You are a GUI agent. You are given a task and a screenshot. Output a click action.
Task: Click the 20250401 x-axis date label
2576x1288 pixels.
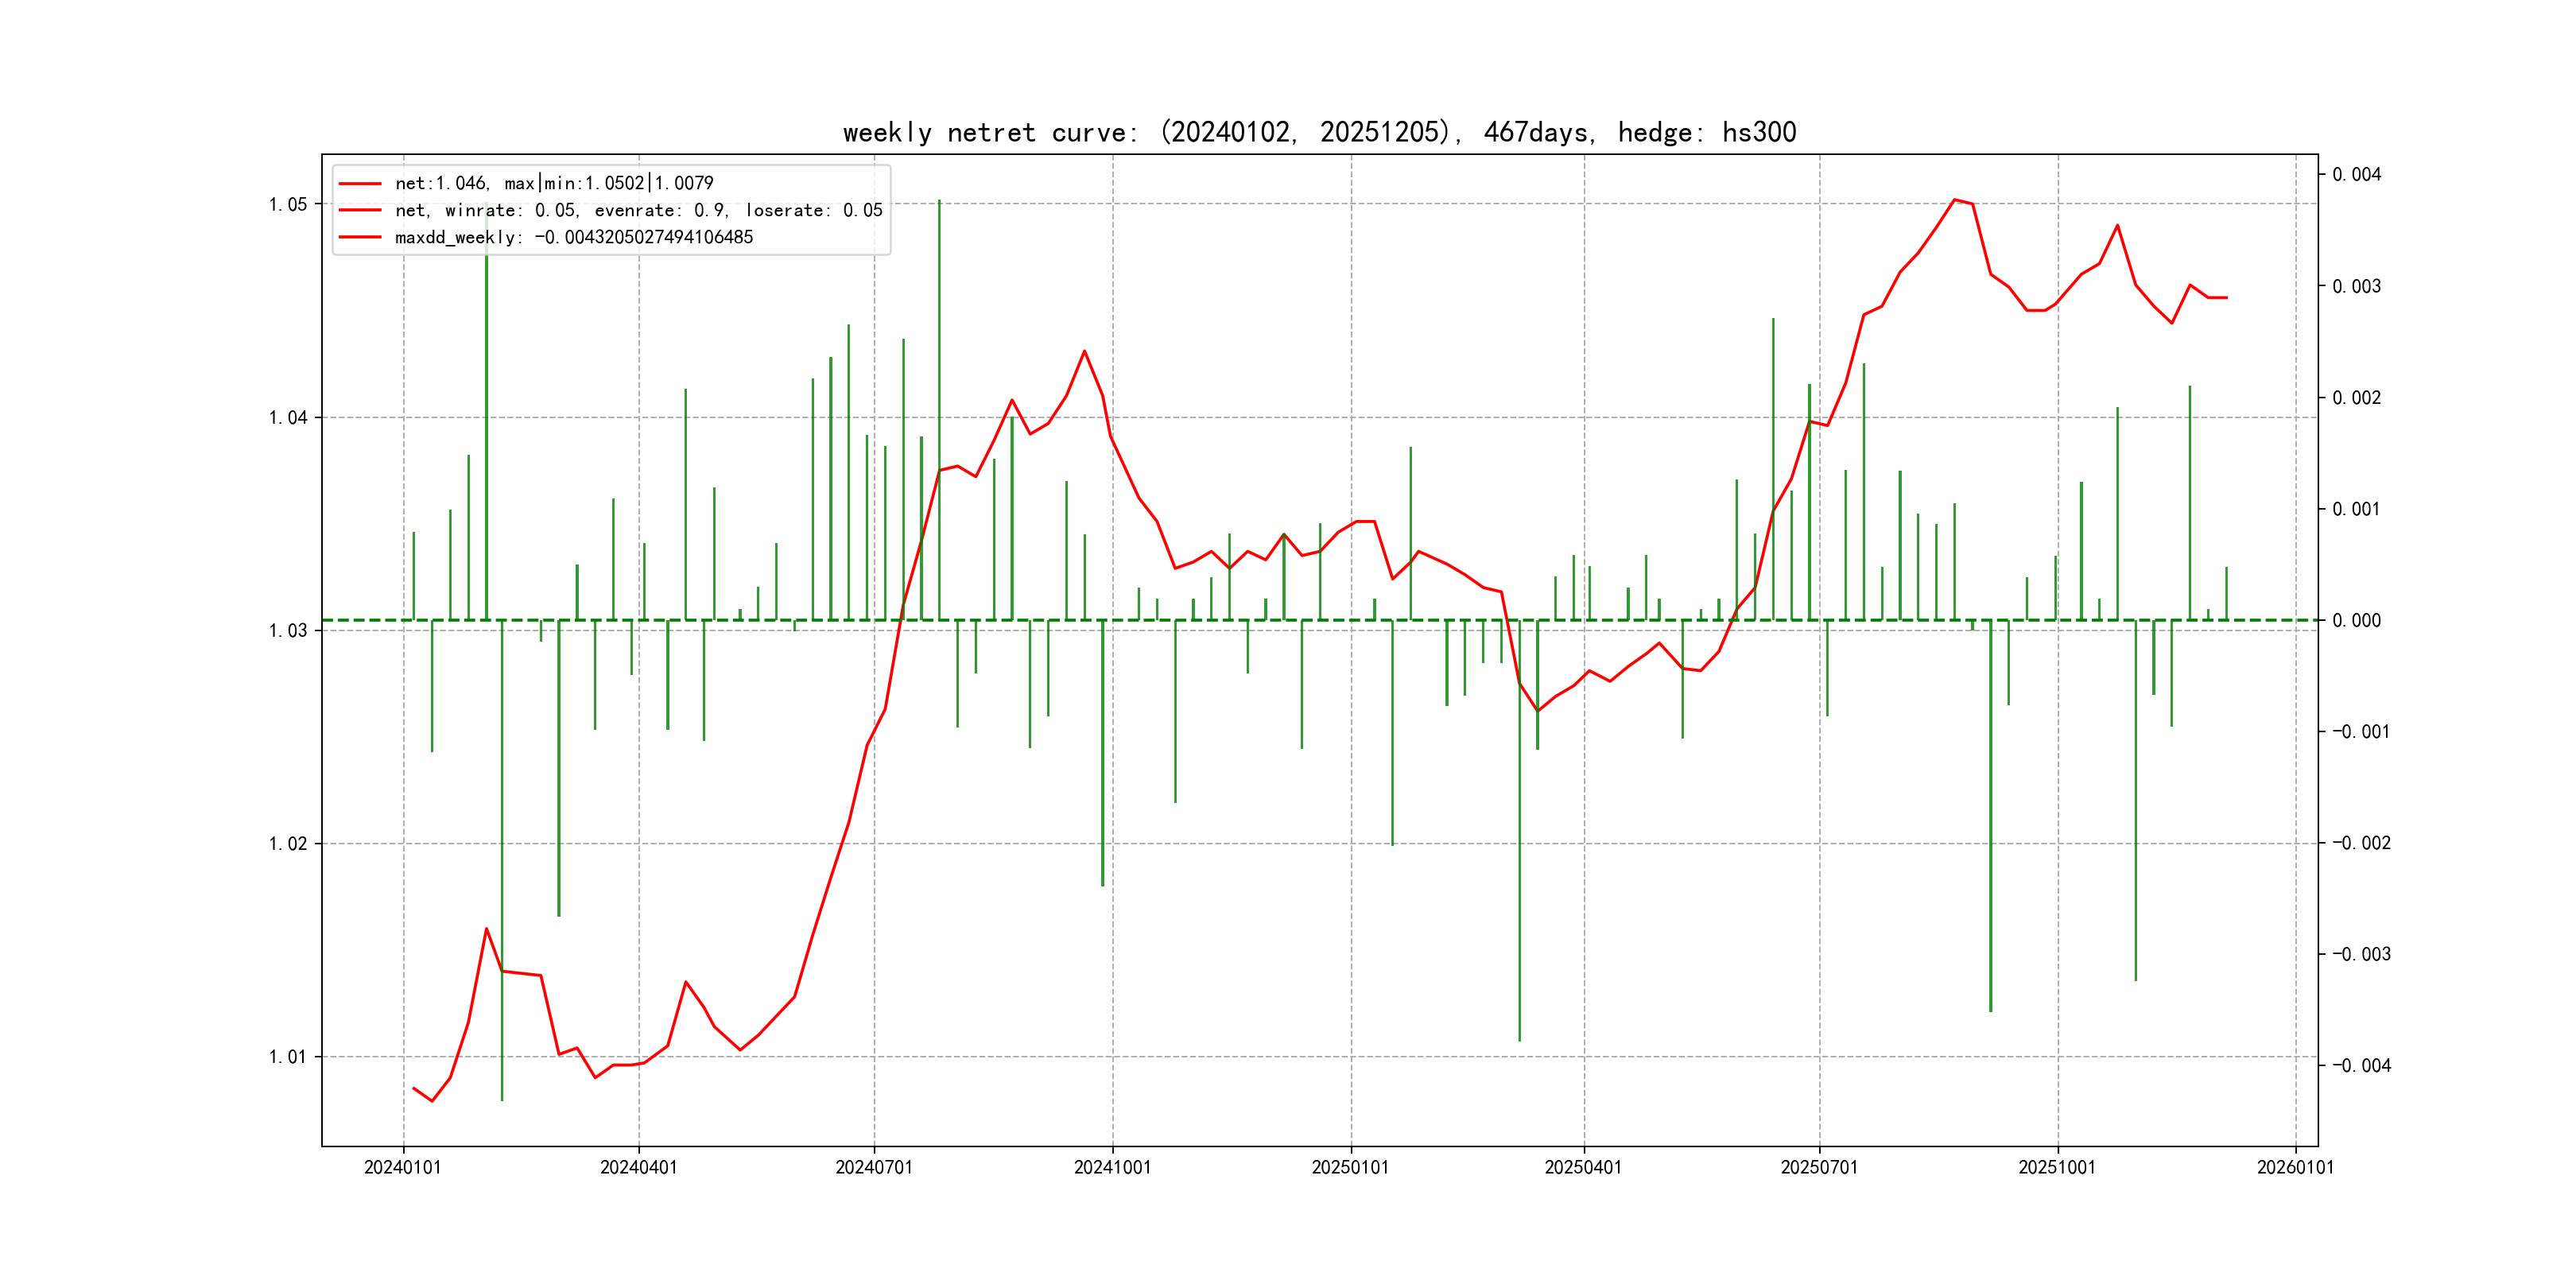coord(1583,1168)
